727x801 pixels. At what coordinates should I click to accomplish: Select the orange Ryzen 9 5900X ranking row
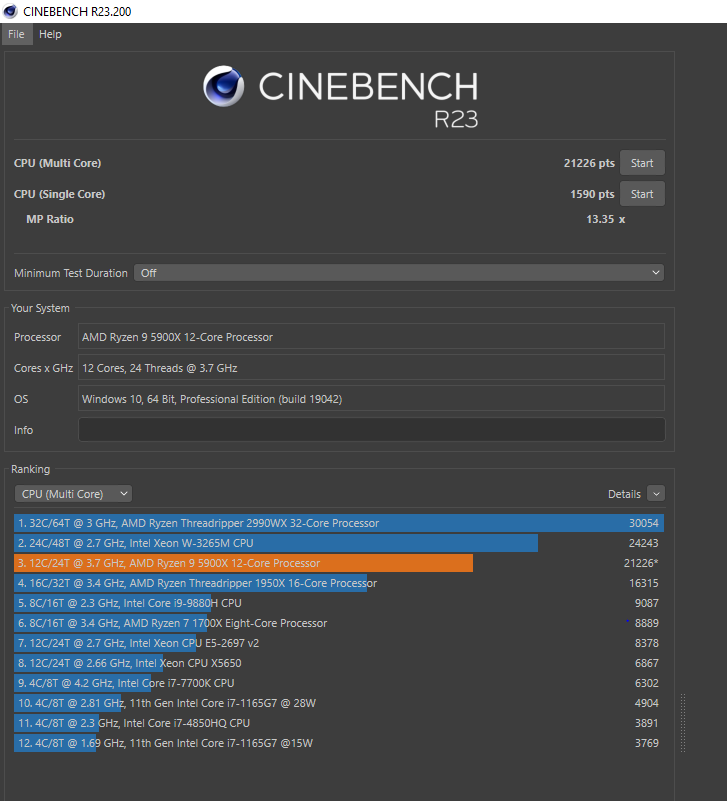(x=339, y=563)
